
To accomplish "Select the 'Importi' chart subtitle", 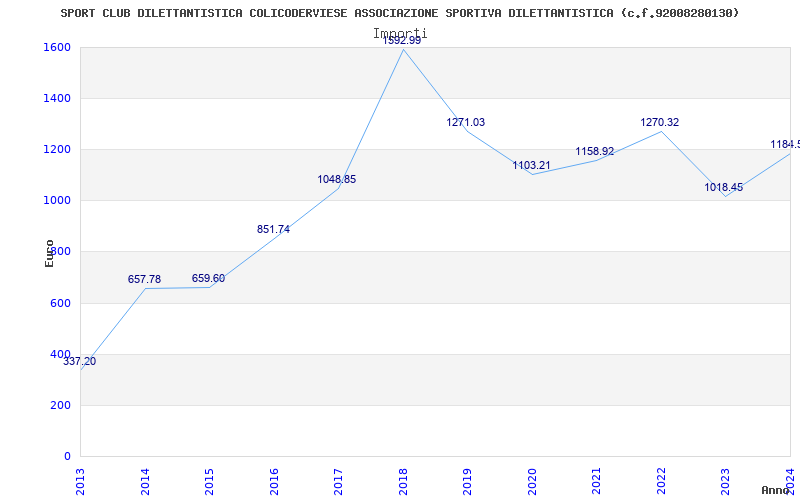I will 400,34.
